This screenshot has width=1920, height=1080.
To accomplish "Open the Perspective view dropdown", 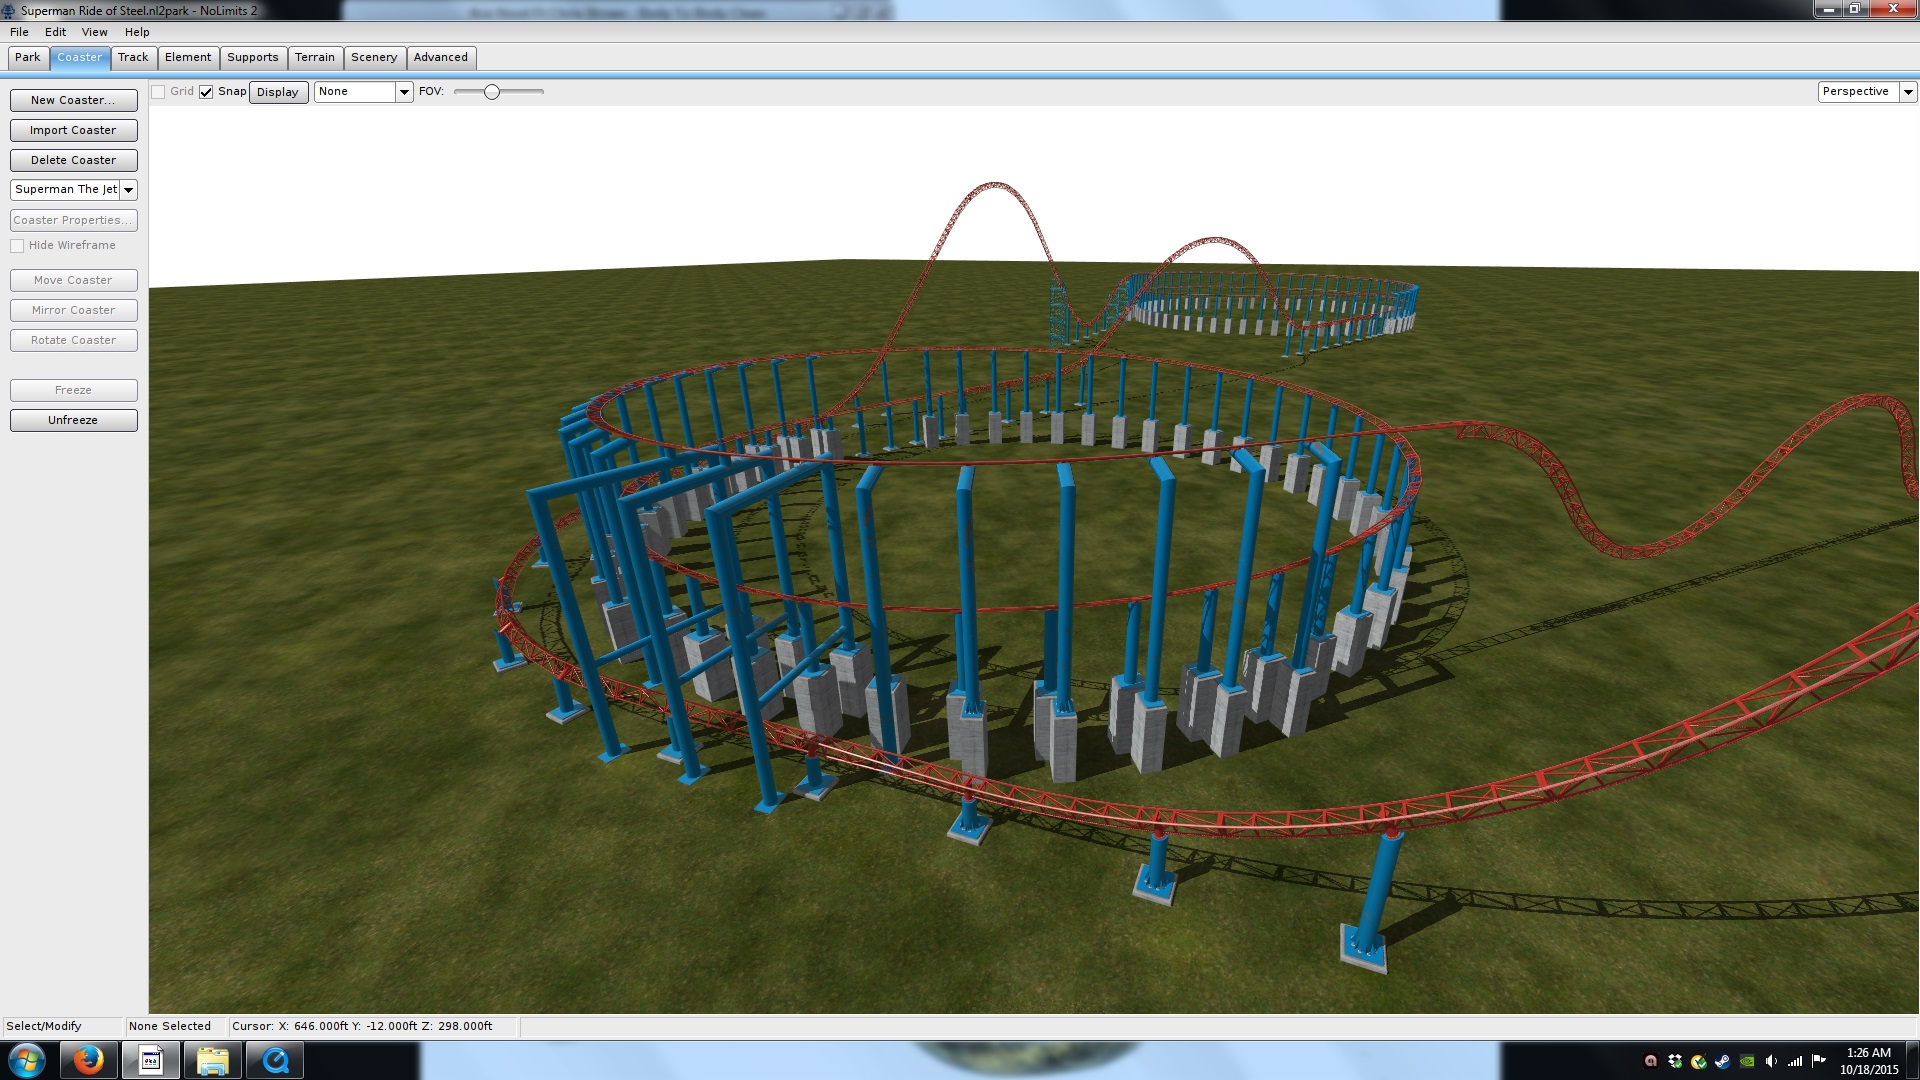I will pos(1908,92).
